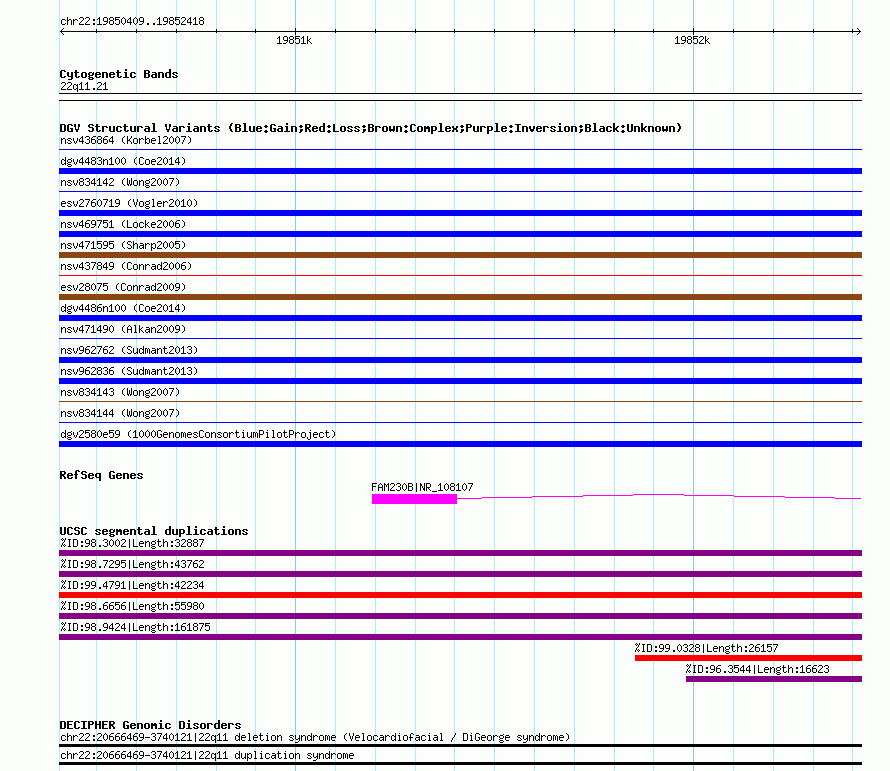Select the DECIPHER Genomic Disorders track title
The image size is (890, 771).
pos(150,725)
